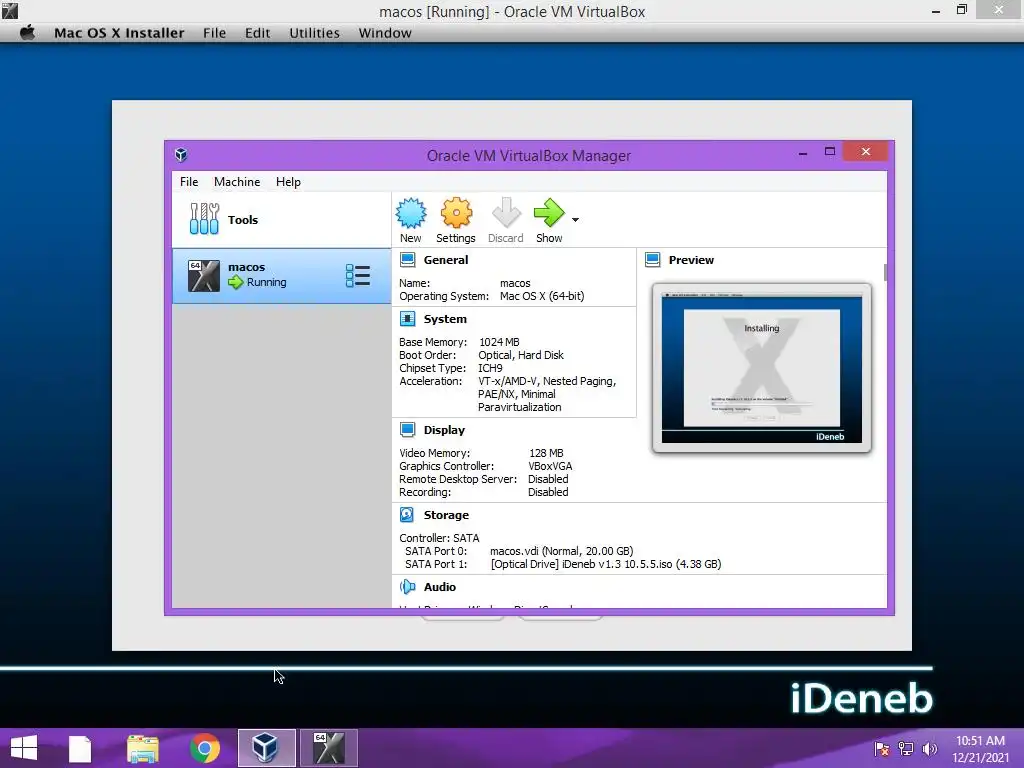Image resolution: width=1024 pixels, height=768 pixels.
Task: Click the Audio section header
Action: pos(440,586)
